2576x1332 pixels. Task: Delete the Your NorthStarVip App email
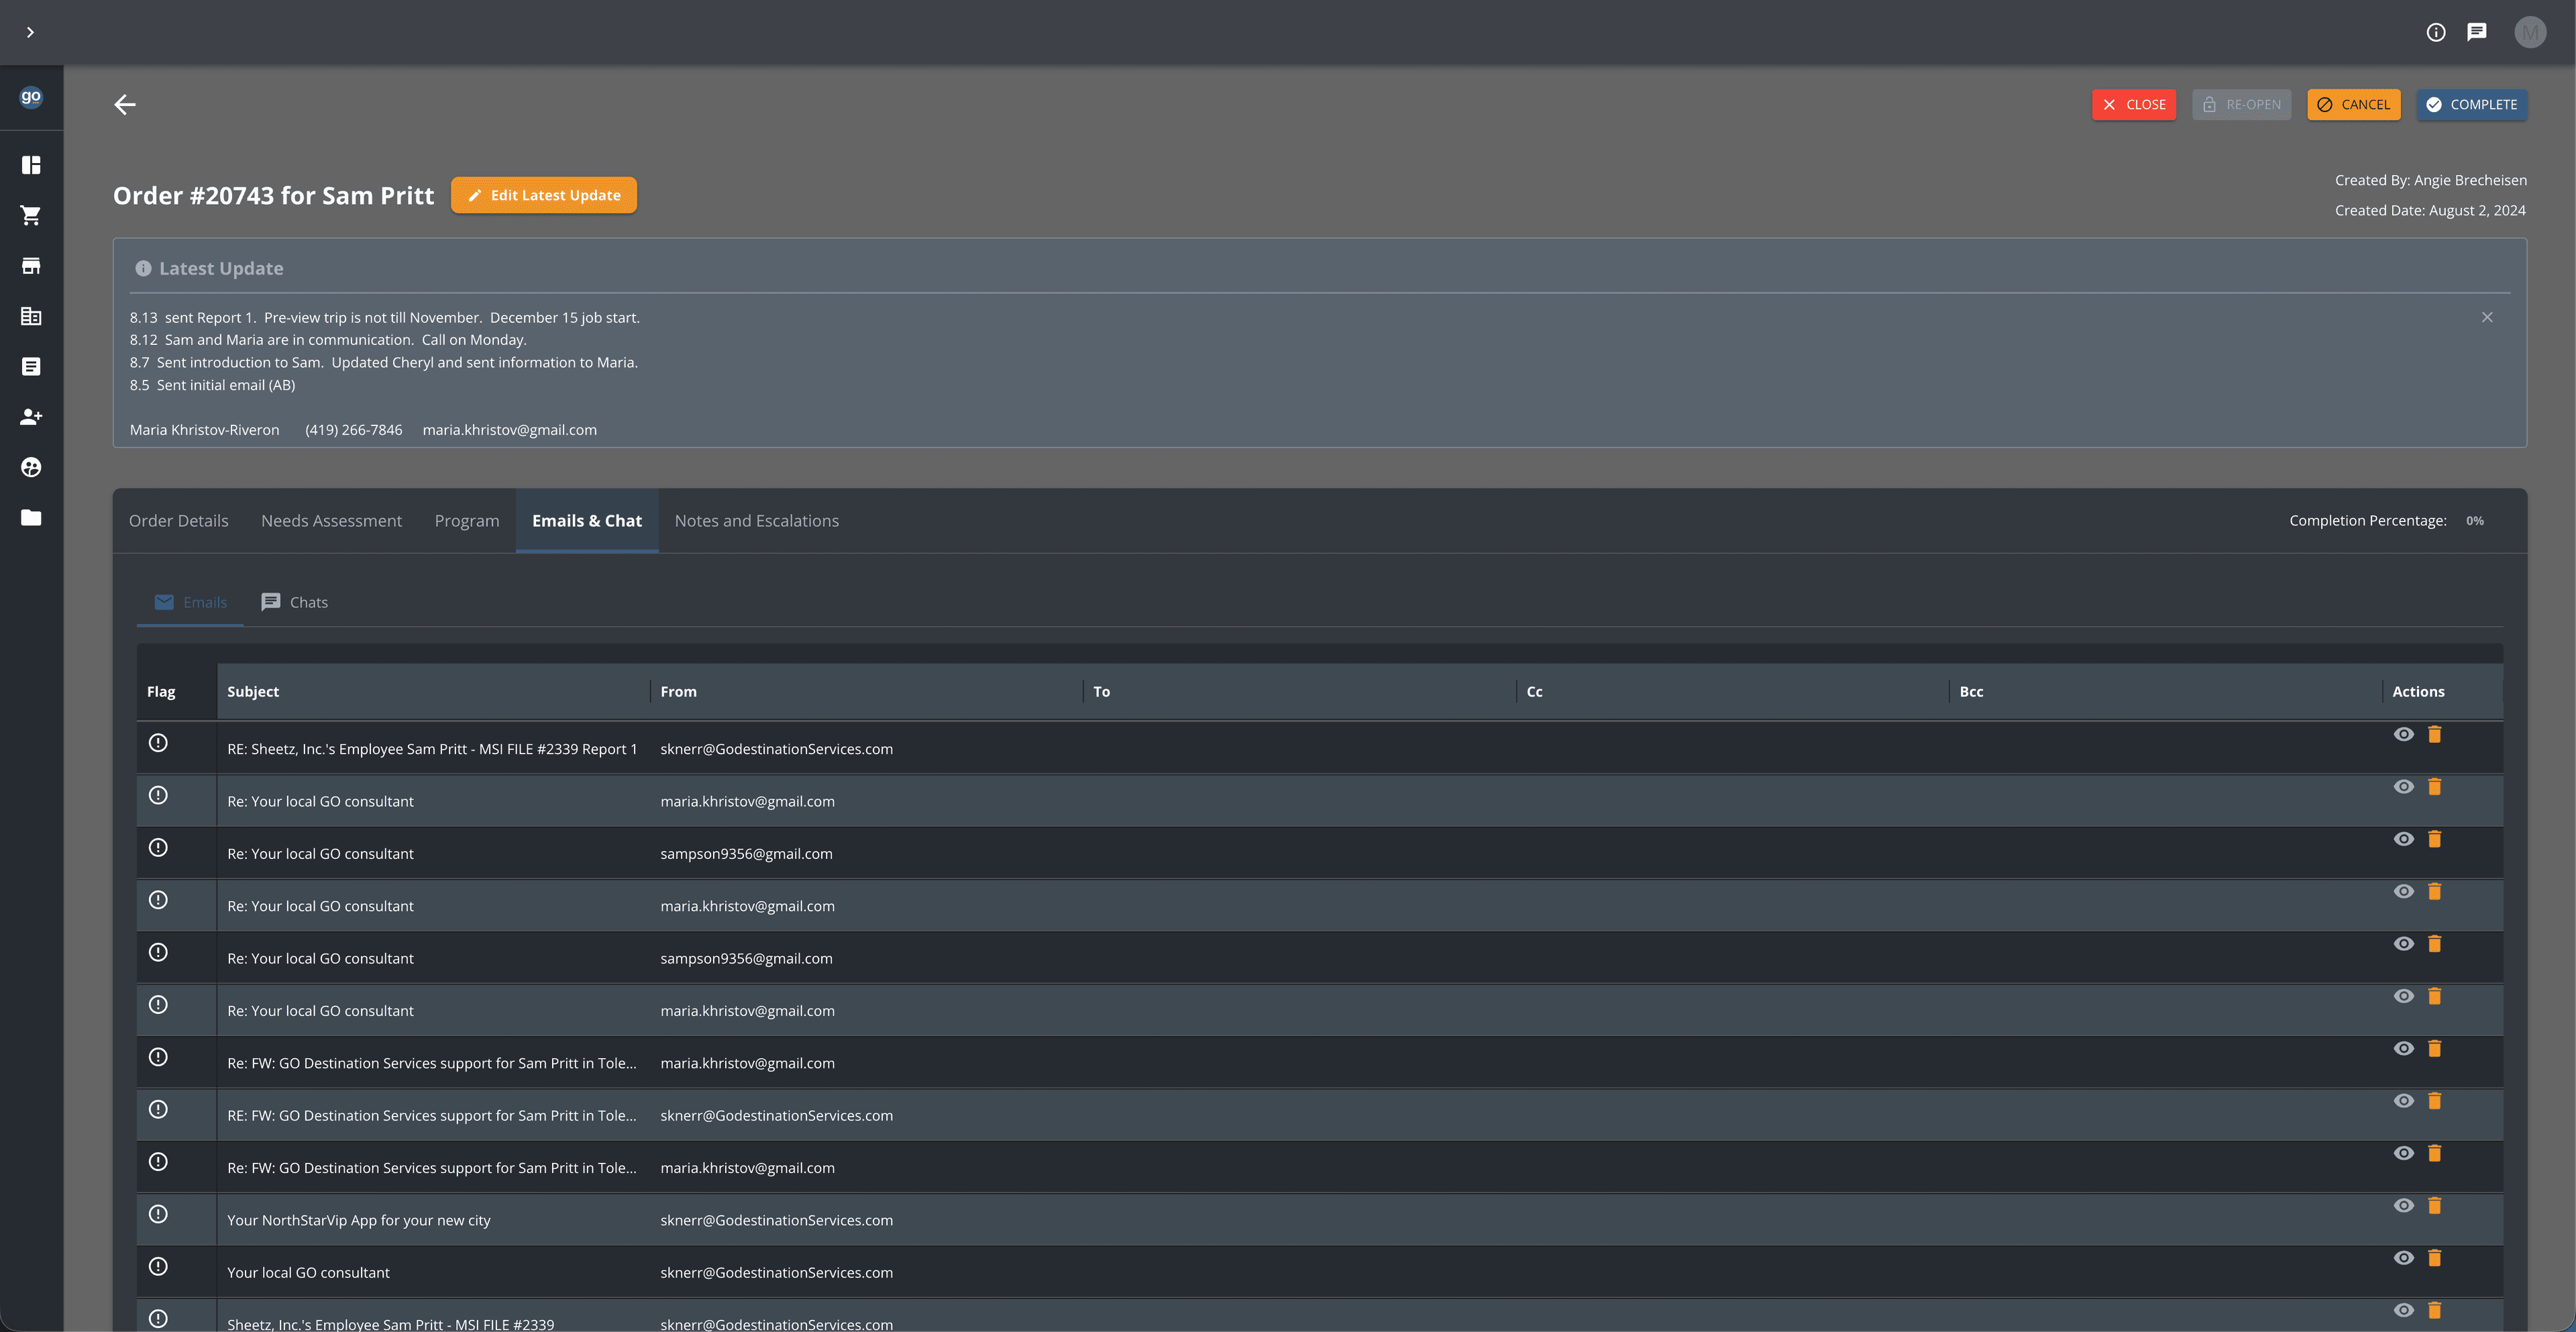(x=2434, y=1205)
